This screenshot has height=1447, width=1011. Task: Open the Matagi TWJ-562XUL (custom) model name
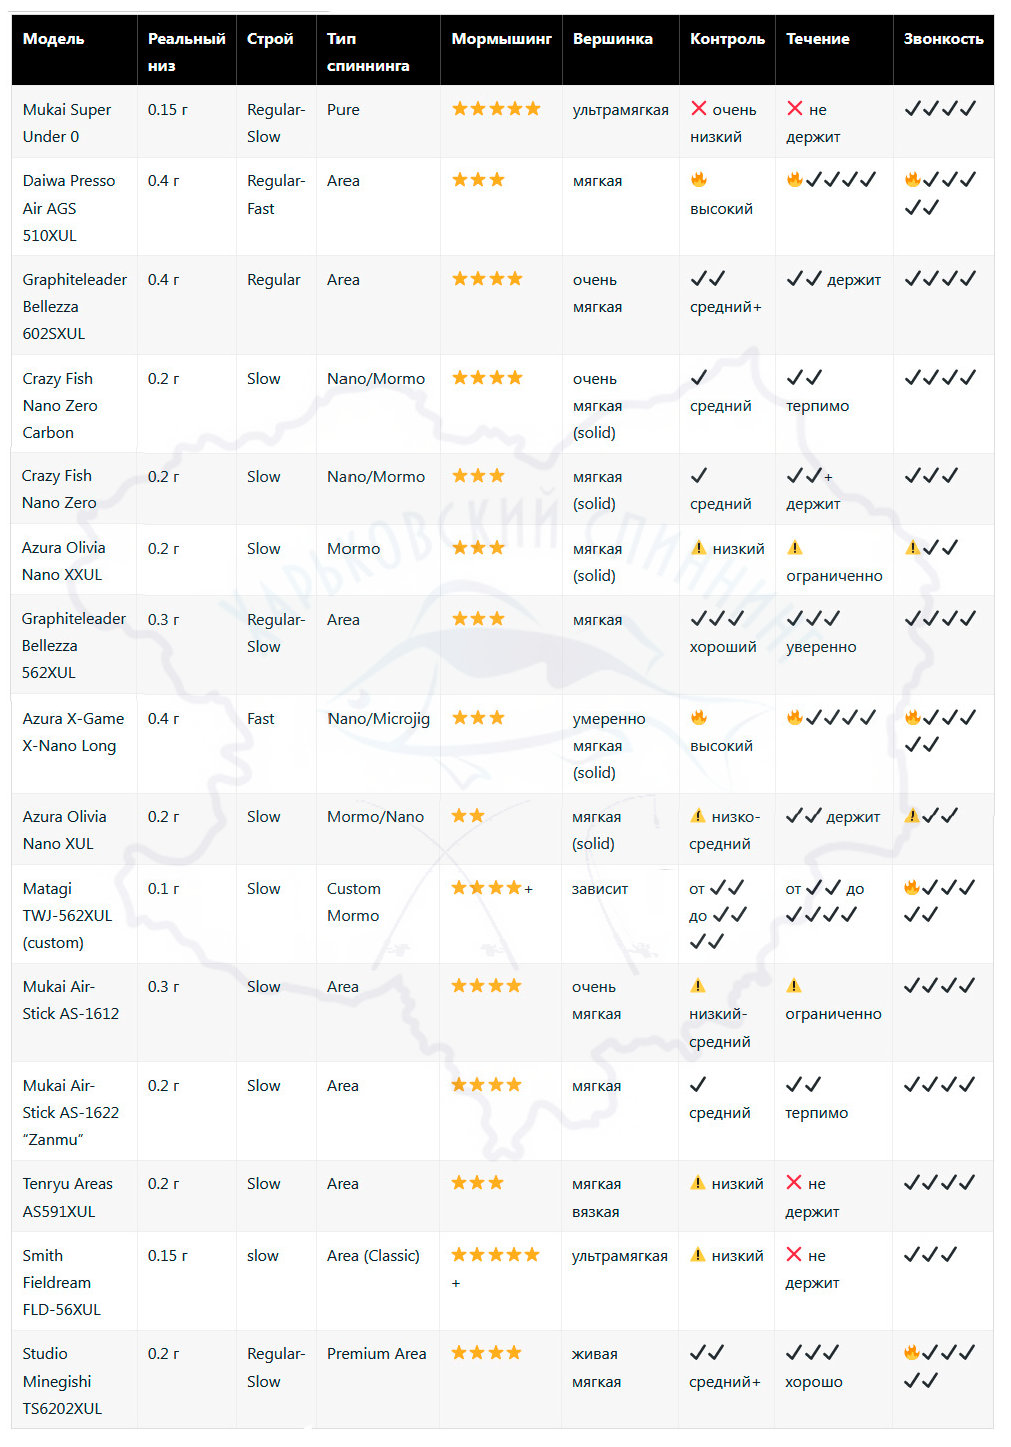[x=67, y=915]
